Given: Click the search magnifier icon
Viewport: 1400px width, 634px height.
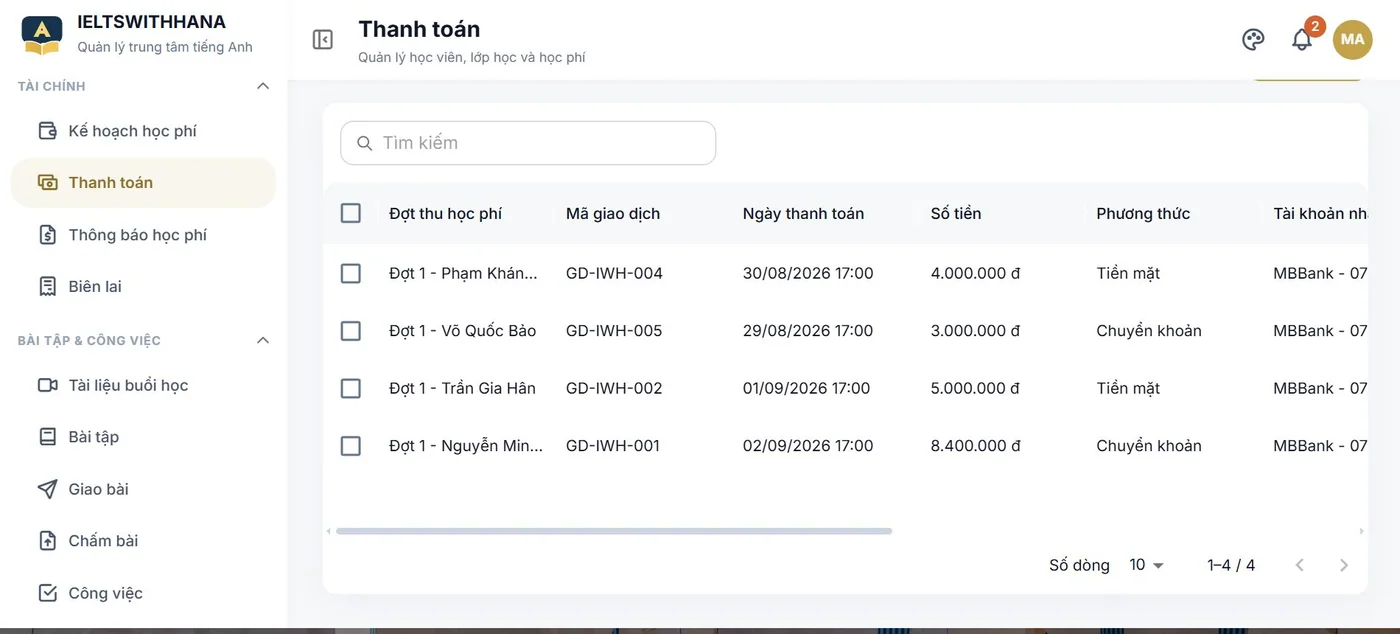Looking at the screenshot, I should (x=364, y=143).
